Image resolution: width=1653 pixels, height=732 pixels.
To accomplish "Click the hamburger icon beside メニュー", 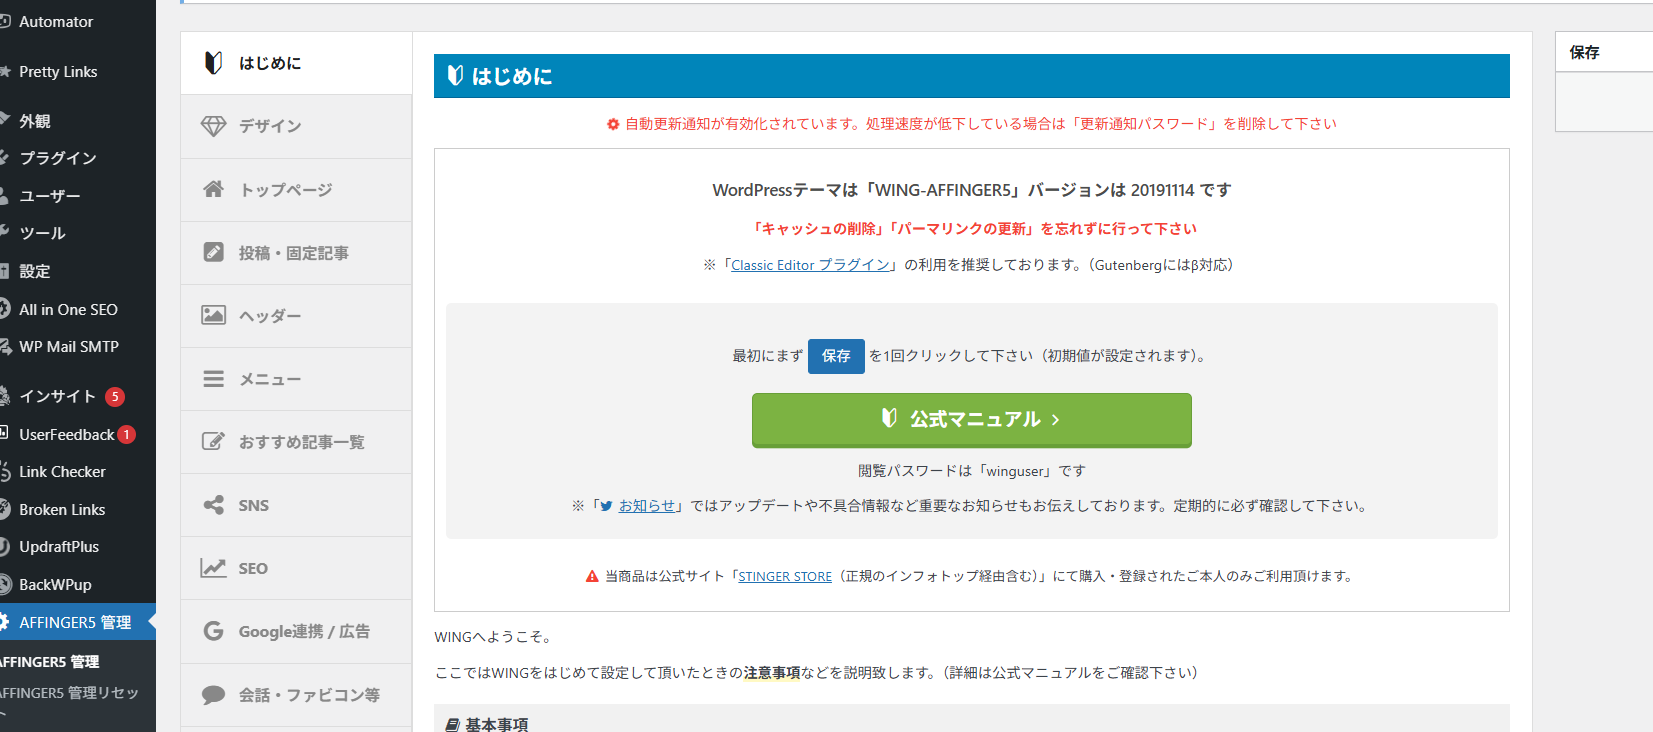I will 213,379.
